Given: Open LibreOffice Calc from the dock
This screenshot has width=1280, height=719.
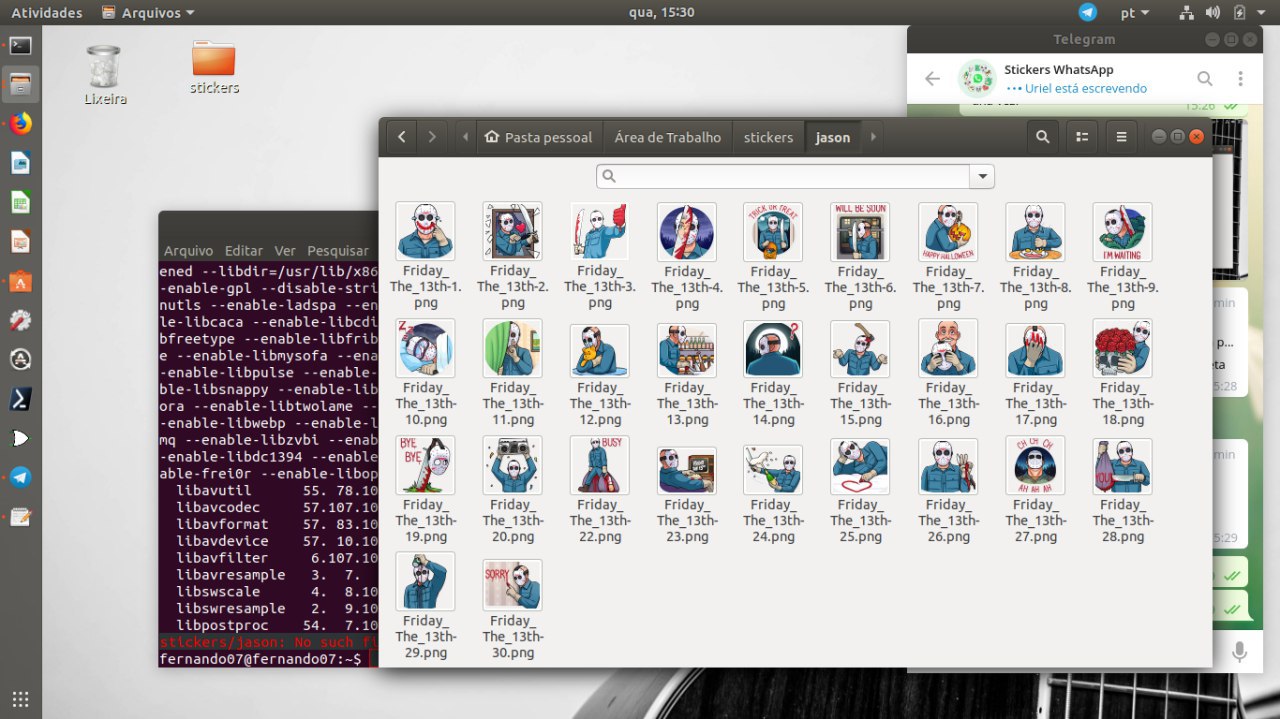Looking at the screenshot, I should coord(21,203).
